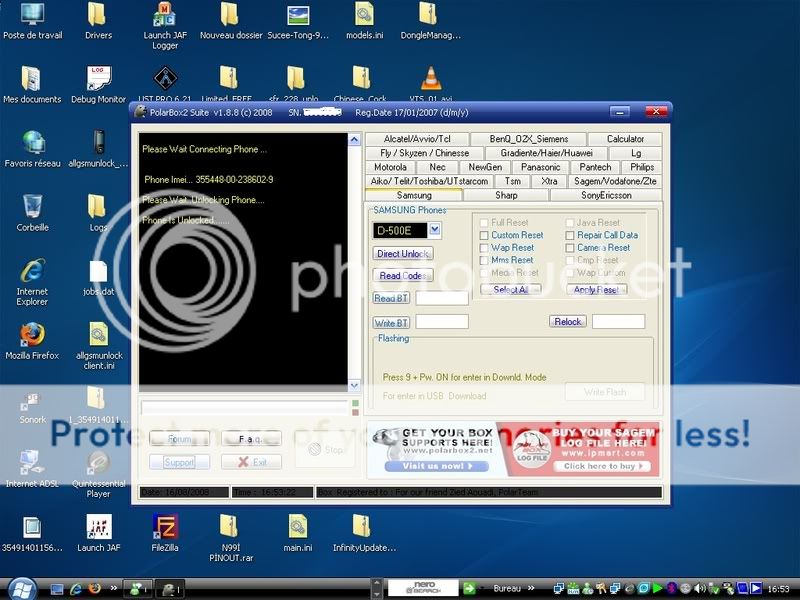Click log panel scrollbar down arrow
The width and height of the screenshot is (800, 600).
(x=354, y=385)
